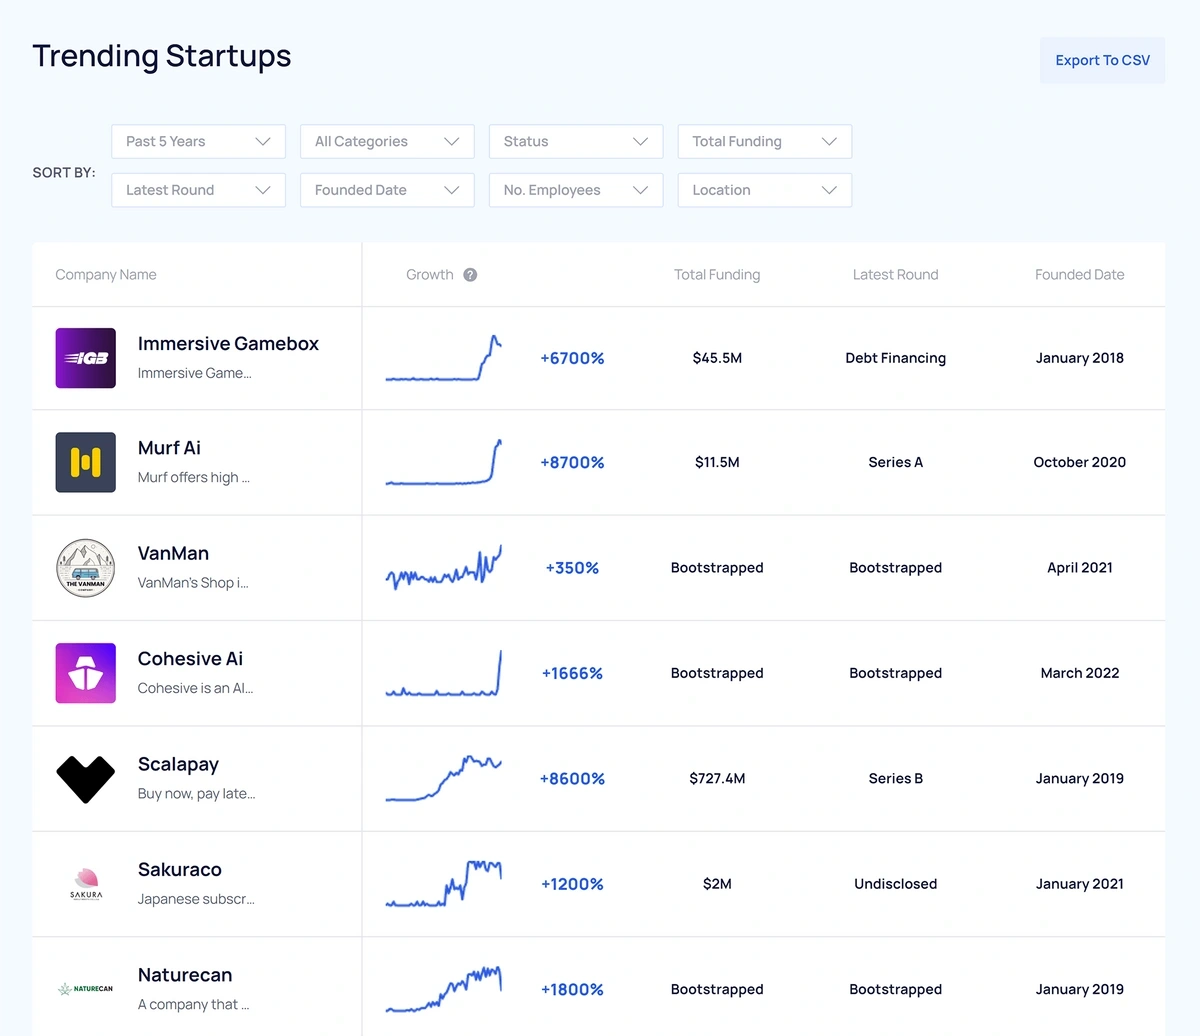Click the Founded Date column header
Viewport: 1200px width, 1036px height.
(1080, 275)
